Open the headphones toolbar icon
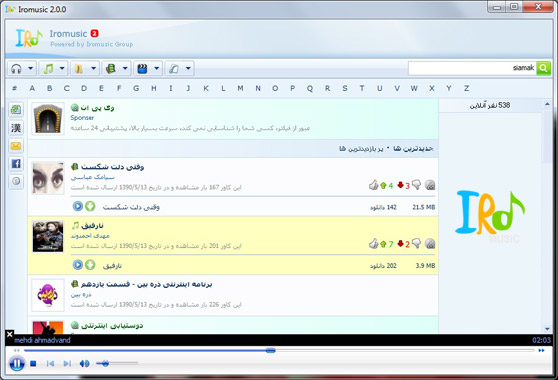The width and height of the screenshot is (558, 380). click(x=16, y=68)
